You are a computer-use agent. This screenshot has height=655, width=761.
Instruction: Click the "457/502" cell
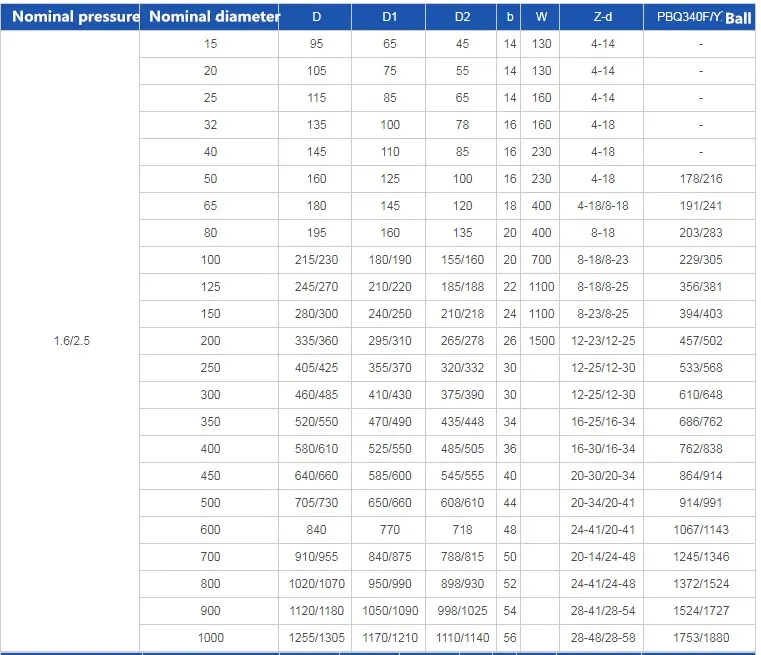pos(700,341)
